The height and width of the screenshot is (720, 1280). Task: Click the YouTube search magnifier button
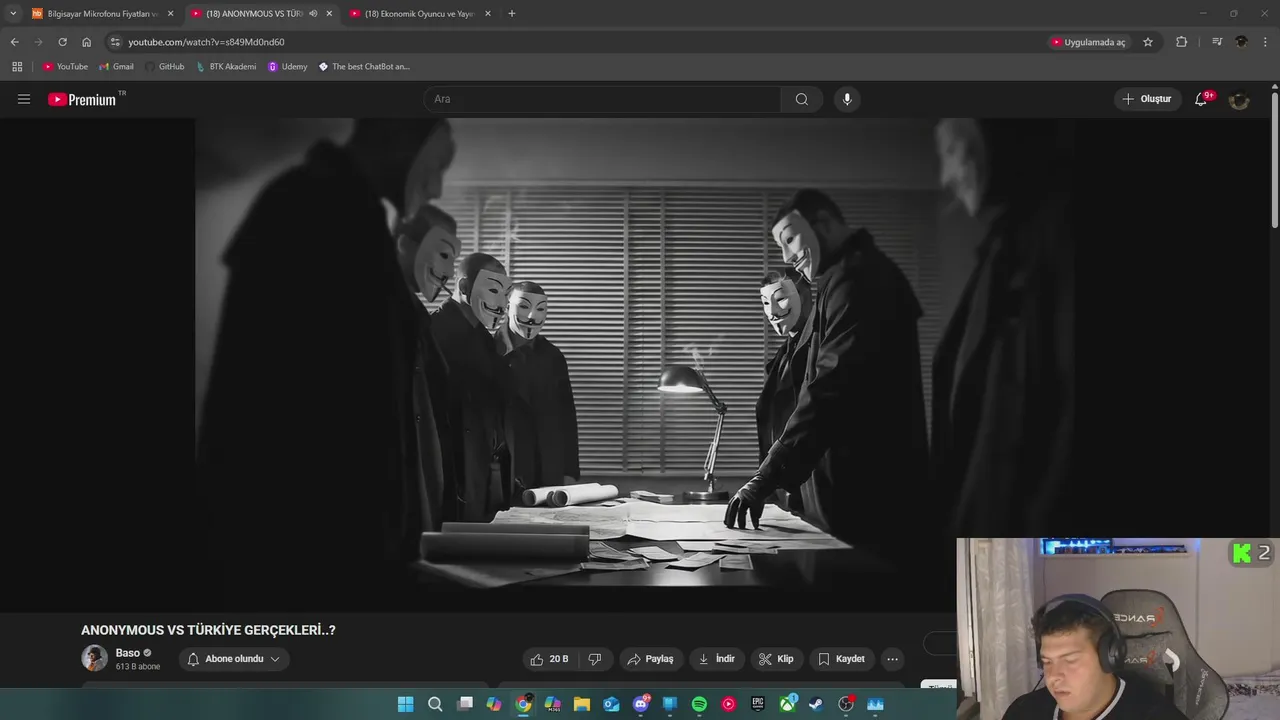[802, 99]
